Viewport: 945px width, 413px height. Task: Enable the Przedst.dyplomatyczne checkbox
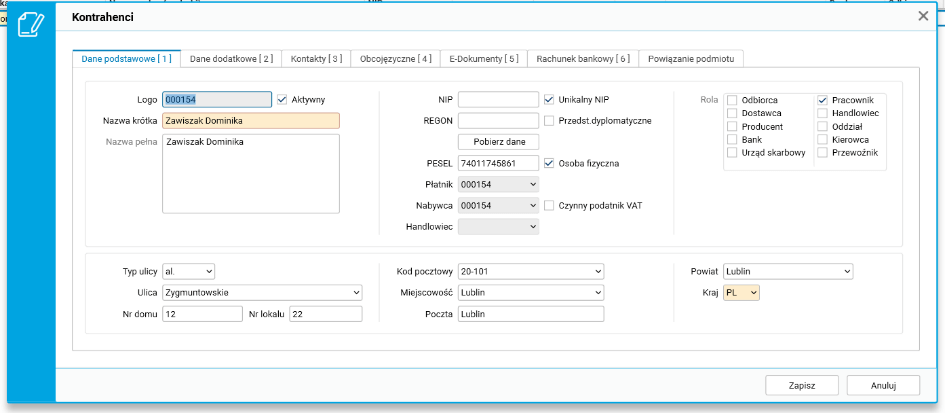pyautogui.click(x=548, y=121)
